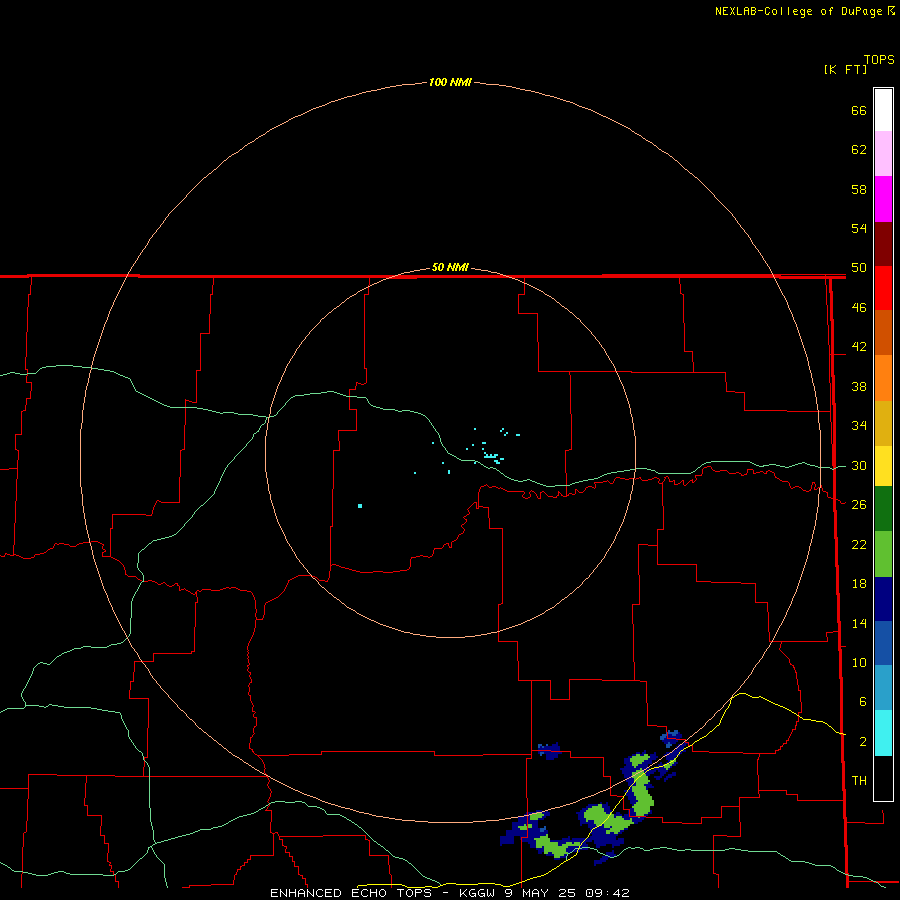Click the gold 34 kft legend swatch
900x900 pixels.
pos(883,423)
